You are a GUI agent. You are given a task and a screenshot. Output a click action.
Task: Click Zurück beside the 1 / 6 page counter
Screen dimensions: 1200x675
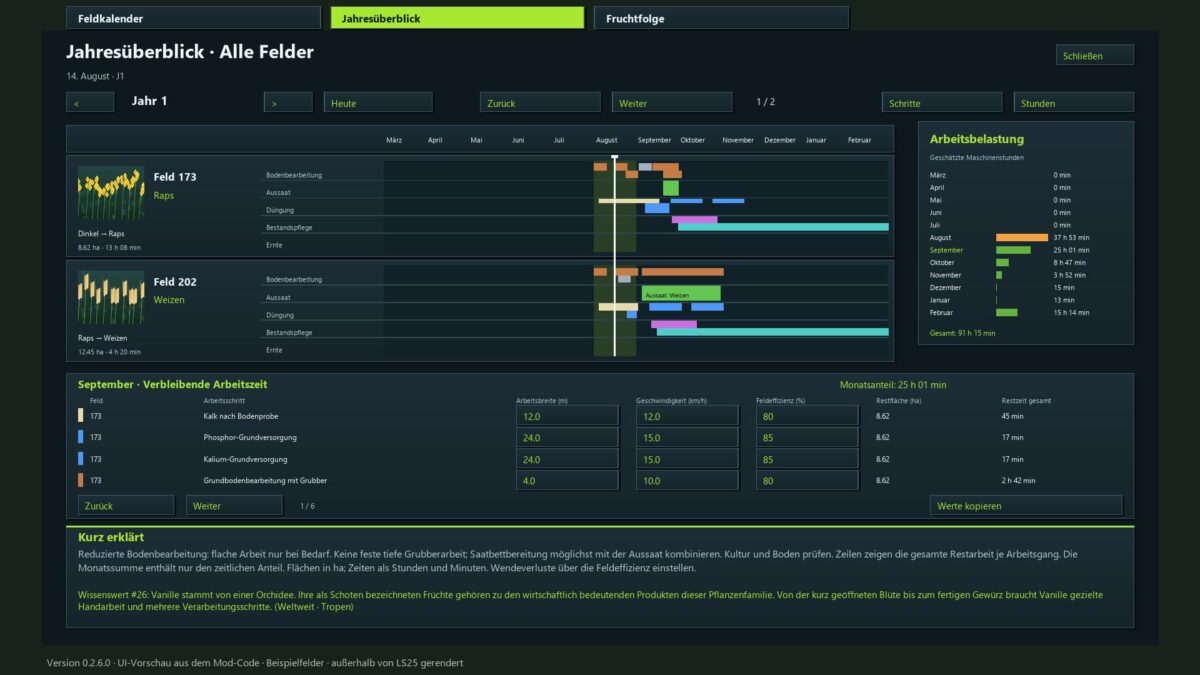(x=126, y=506)
